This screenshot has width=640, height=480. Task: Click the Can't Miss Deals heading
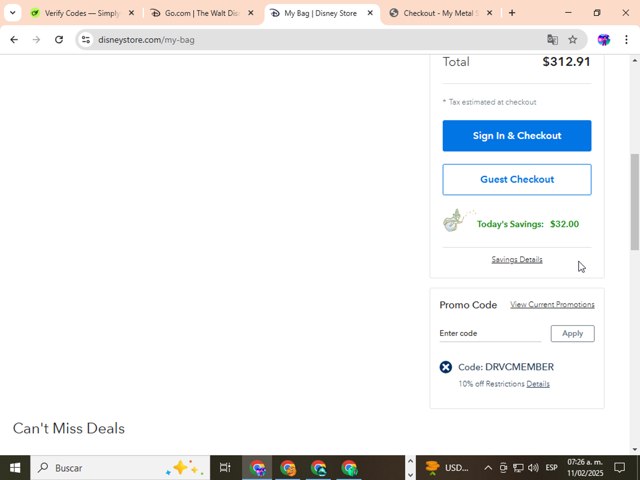(x=69, y=428)
